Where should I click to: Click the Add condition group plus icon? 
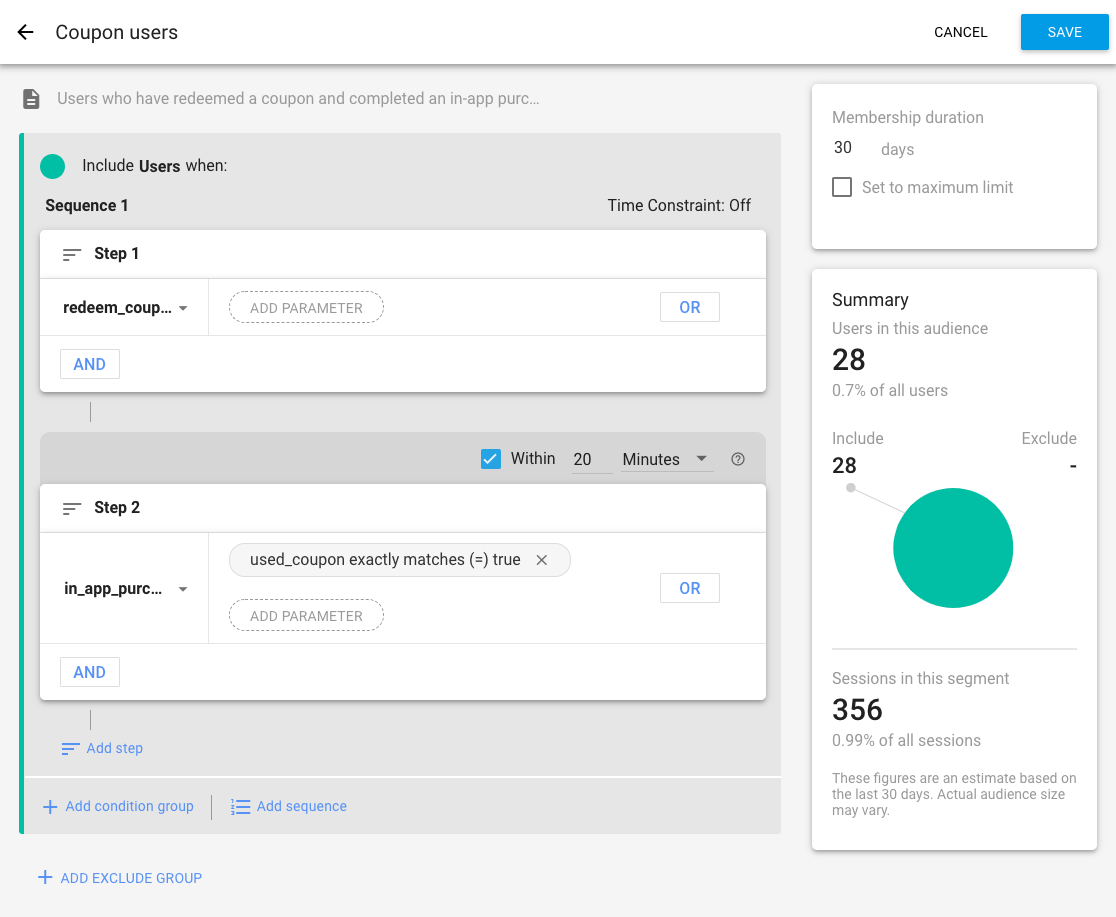tap(50, 806)
